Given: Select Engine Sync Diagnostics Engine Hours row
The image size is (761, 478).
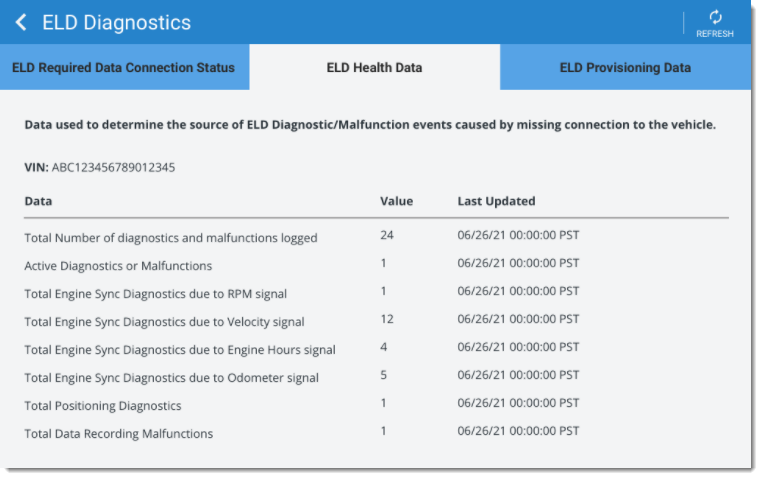Looking at the screenshot, I should click(376, 349).
